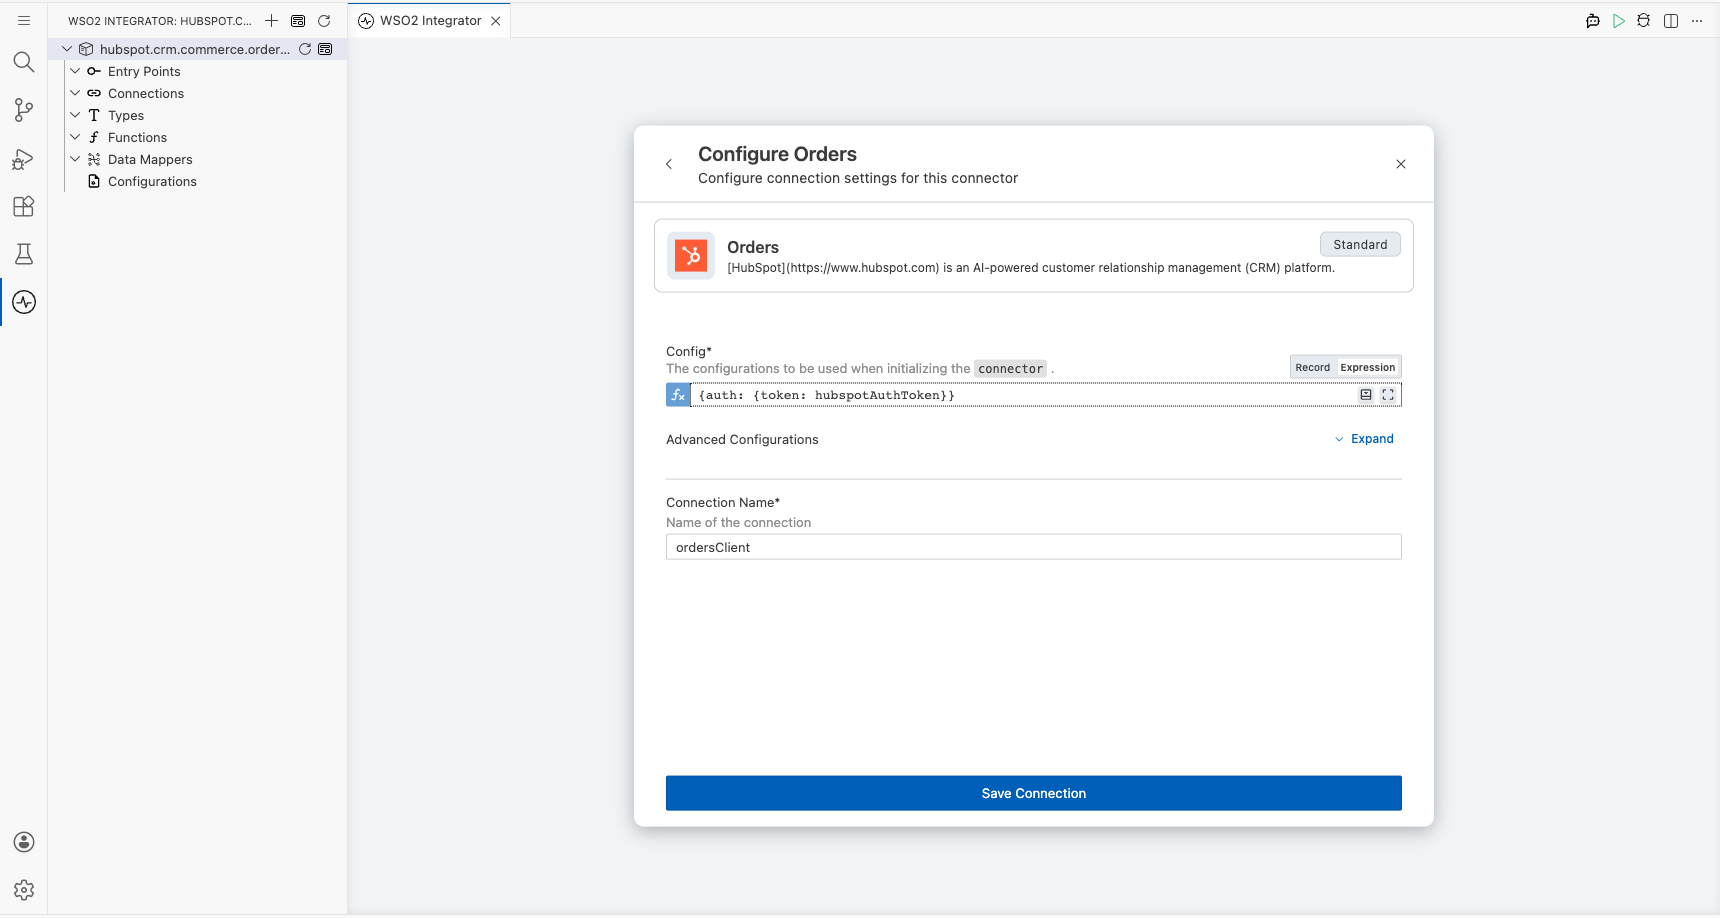1720x918 pixels.
Task: Collapse the Entry Points chevron
Action: 75,71
